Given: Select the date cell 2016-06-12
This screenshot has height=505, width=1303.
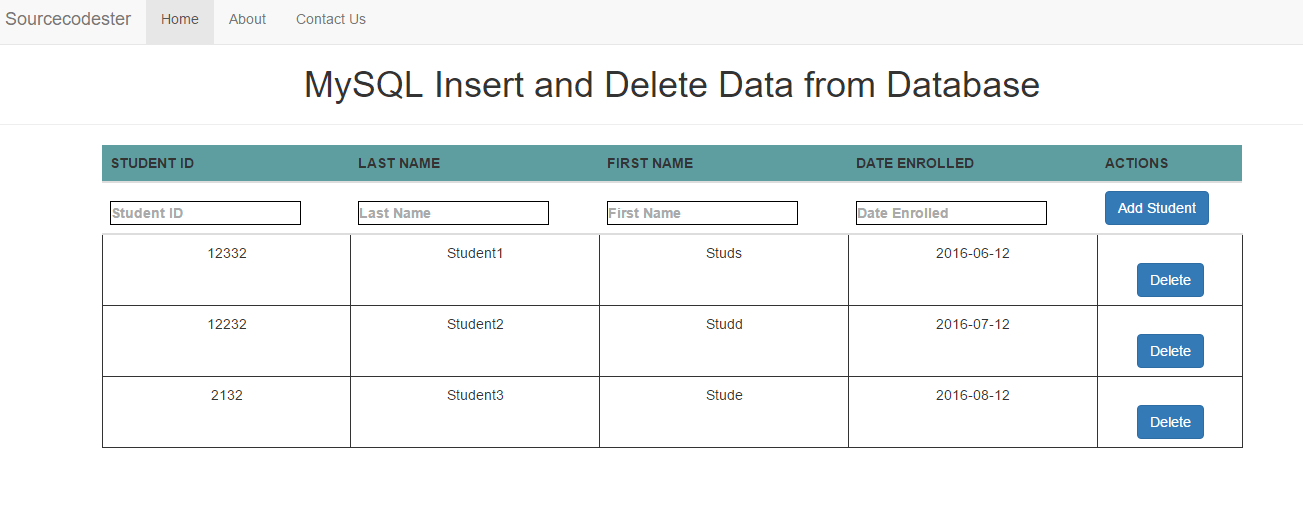Looking at the screenshot, I should (x=973, y=270).
